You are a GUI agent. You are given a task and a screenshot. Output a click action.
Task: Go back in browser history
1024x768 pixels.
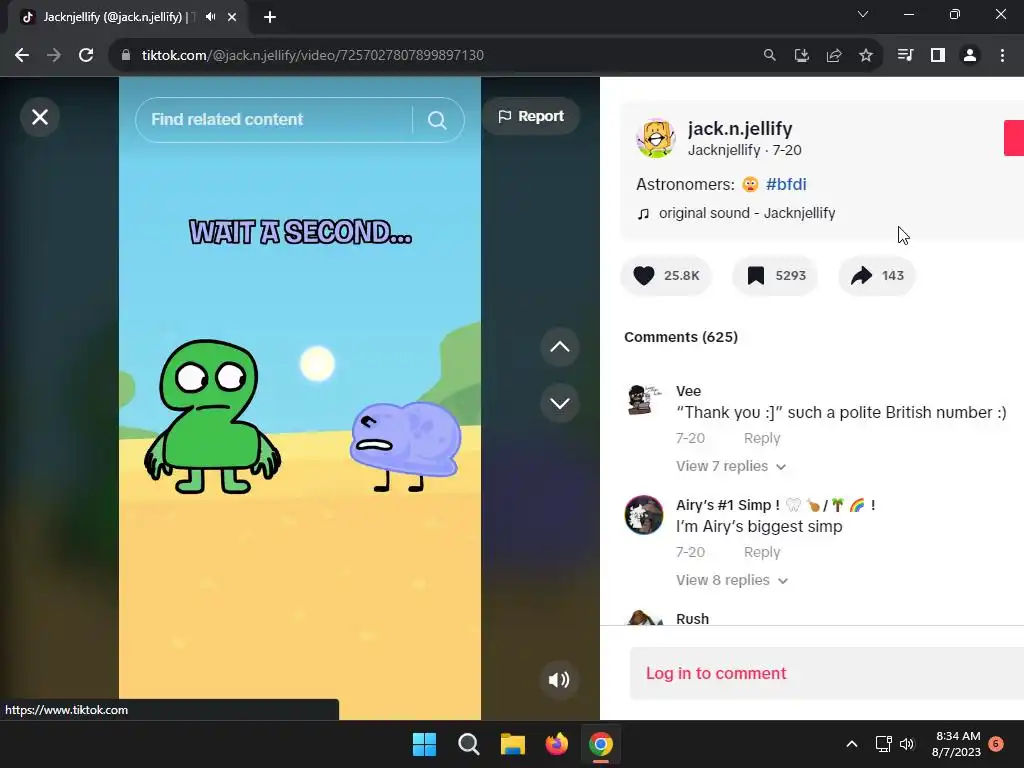click(22, 56)
